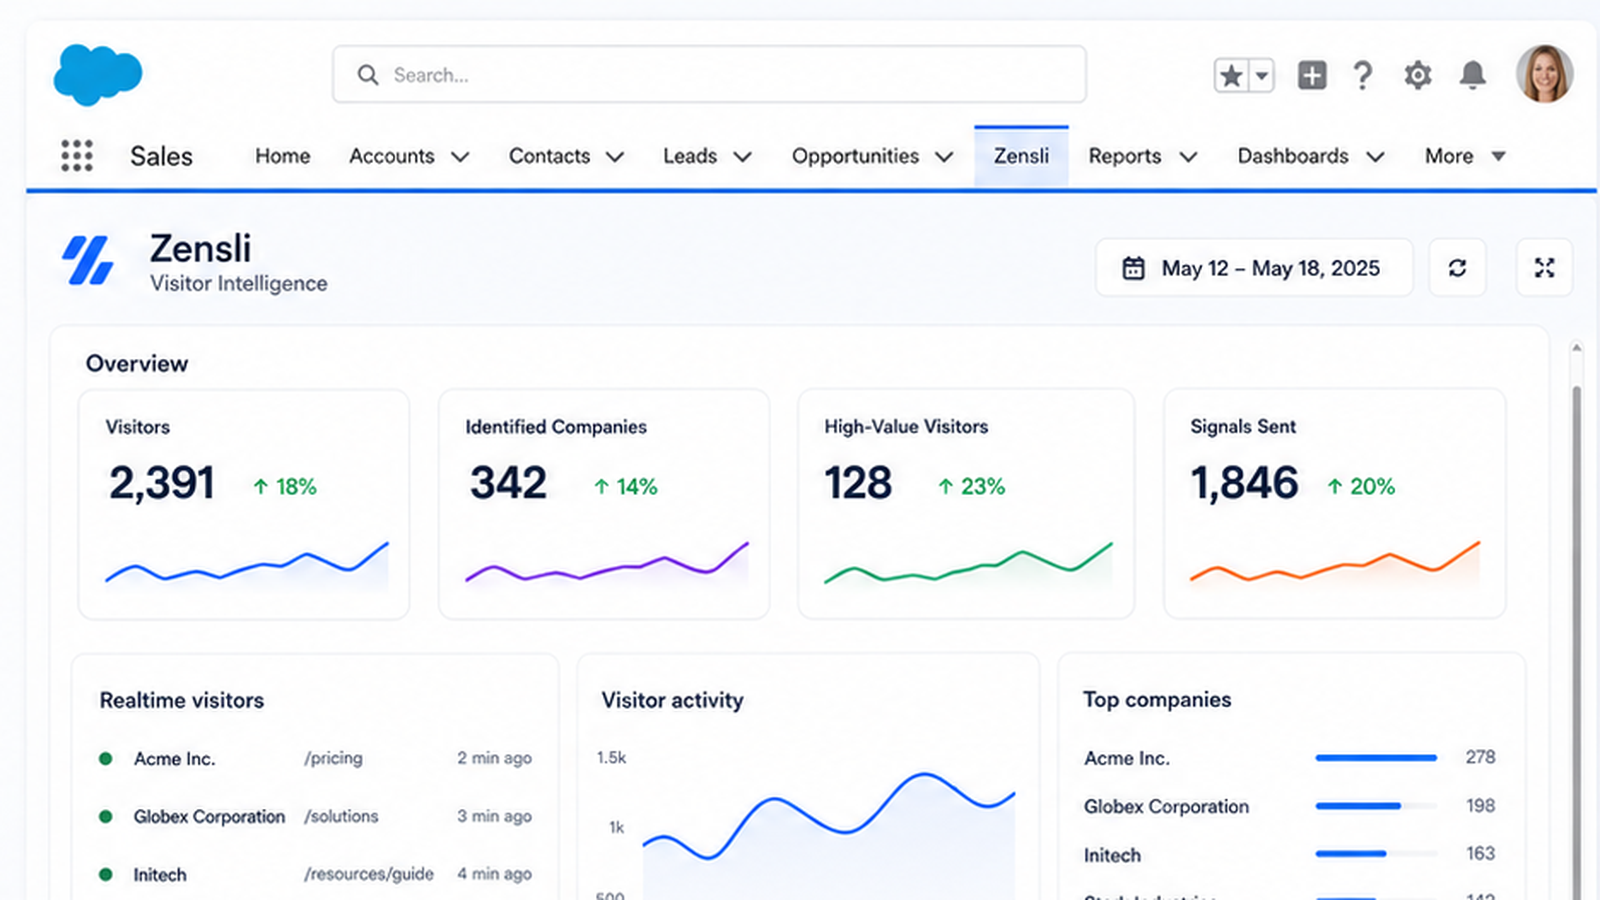Viewport: 1600px width, 900px height.
Task: Open the Reports tab
Action: click(x=1124, y=156)
